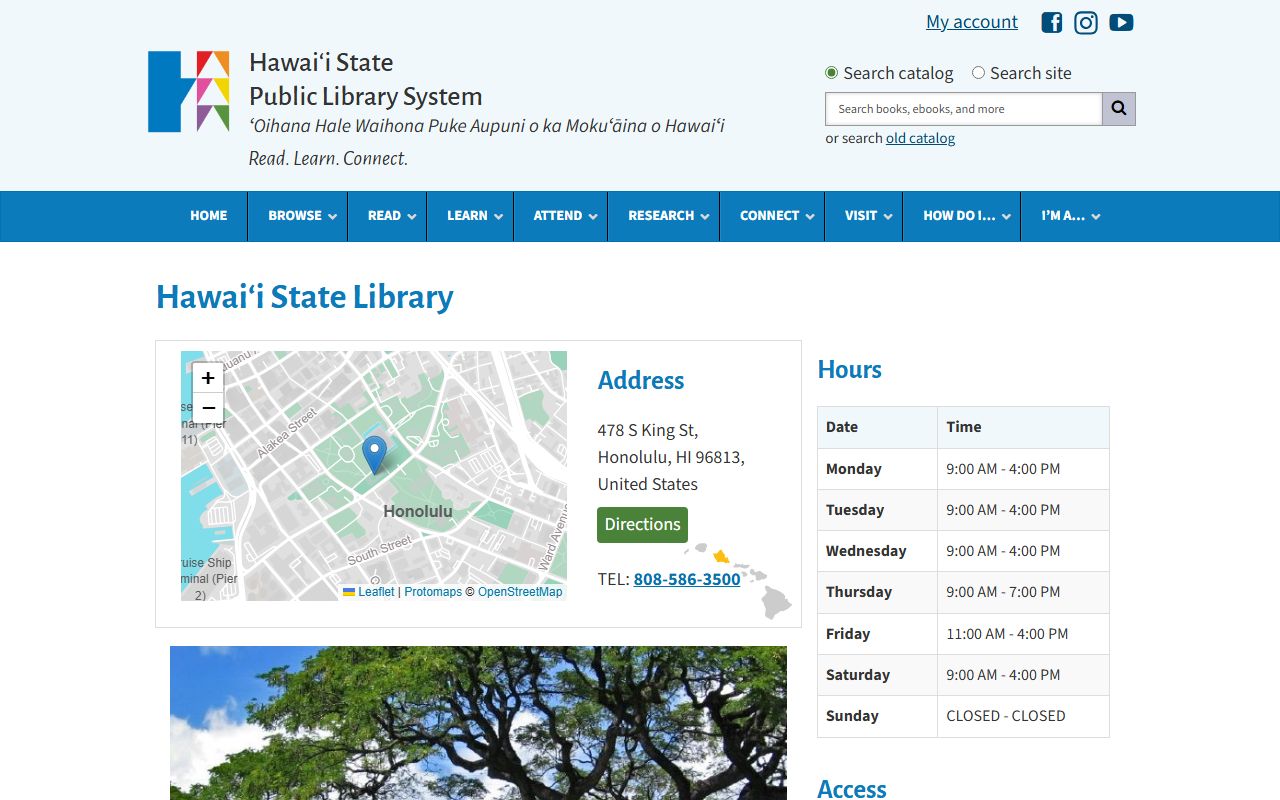Click the Hours heading
The image size is (1280, 800).
point(850,369)
